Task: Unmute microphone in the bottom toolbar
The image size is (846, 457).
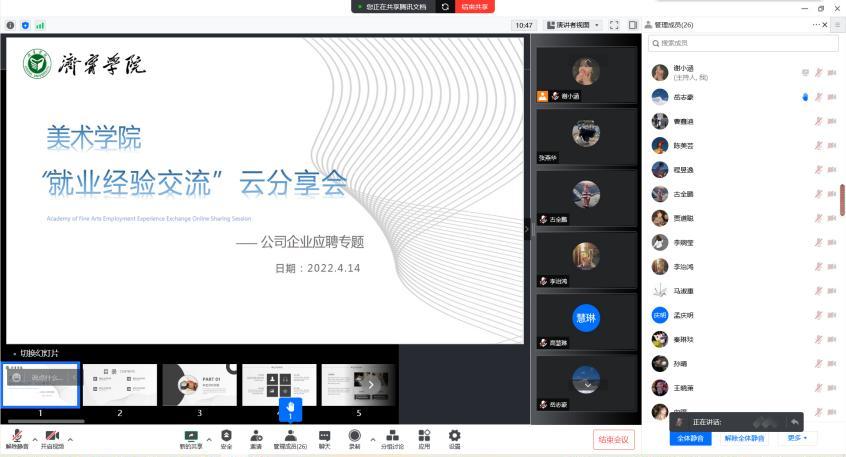Action: click(x=17, y=438)
